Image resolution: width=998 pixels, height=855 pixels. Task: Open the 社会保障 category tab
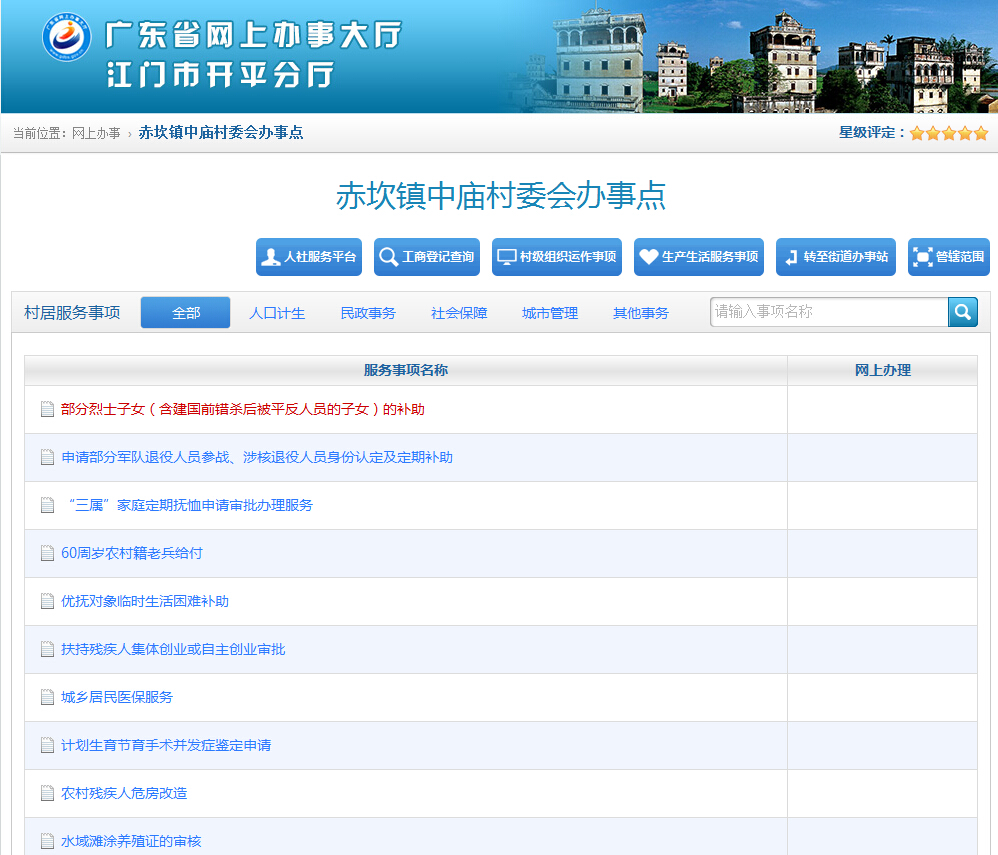coord(459,313)
